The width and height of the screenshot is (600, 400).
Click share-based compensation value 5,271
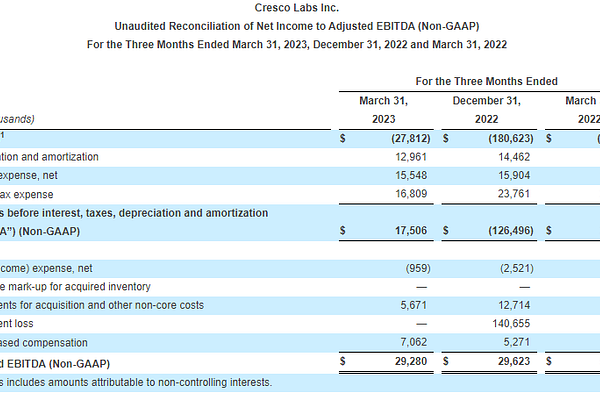click(x=517, y=342)
